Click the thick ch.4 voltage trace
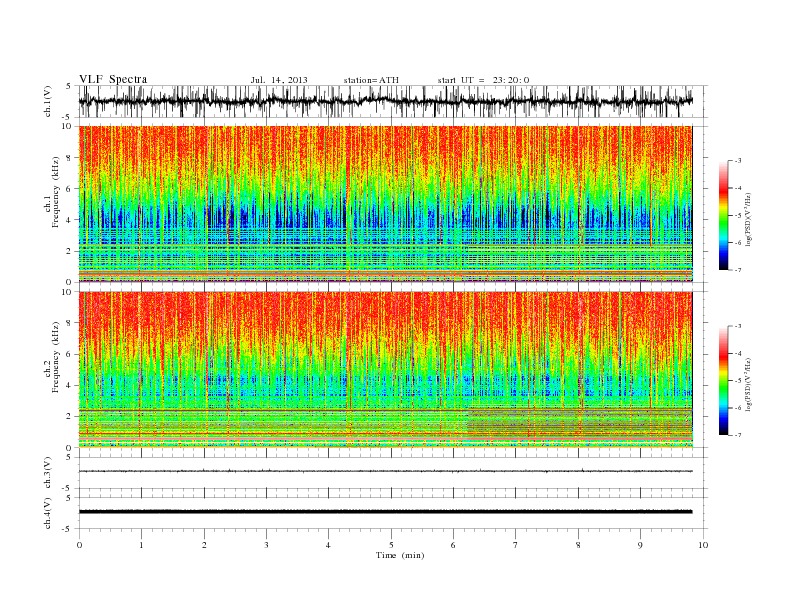 tap(386, 512)
